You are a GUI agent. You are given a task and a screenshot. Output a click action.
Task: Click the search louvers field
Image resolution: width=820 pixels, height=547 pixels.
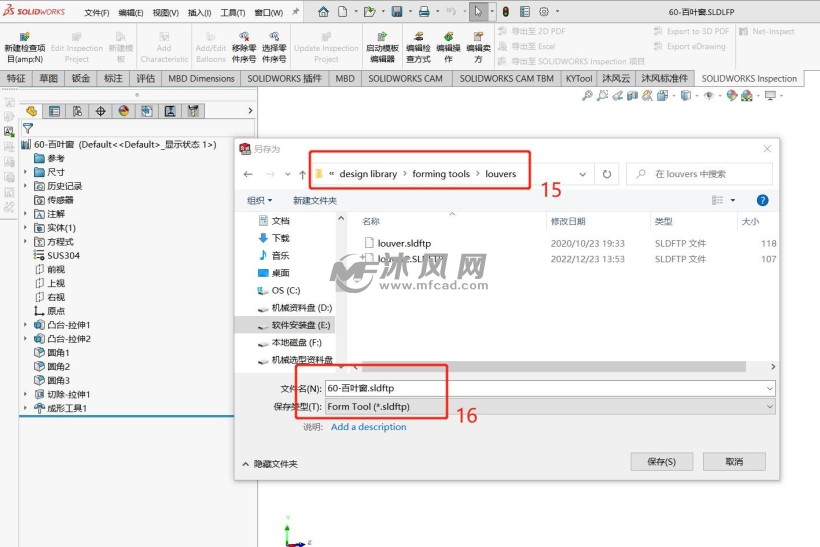click(x=699, y=174)
